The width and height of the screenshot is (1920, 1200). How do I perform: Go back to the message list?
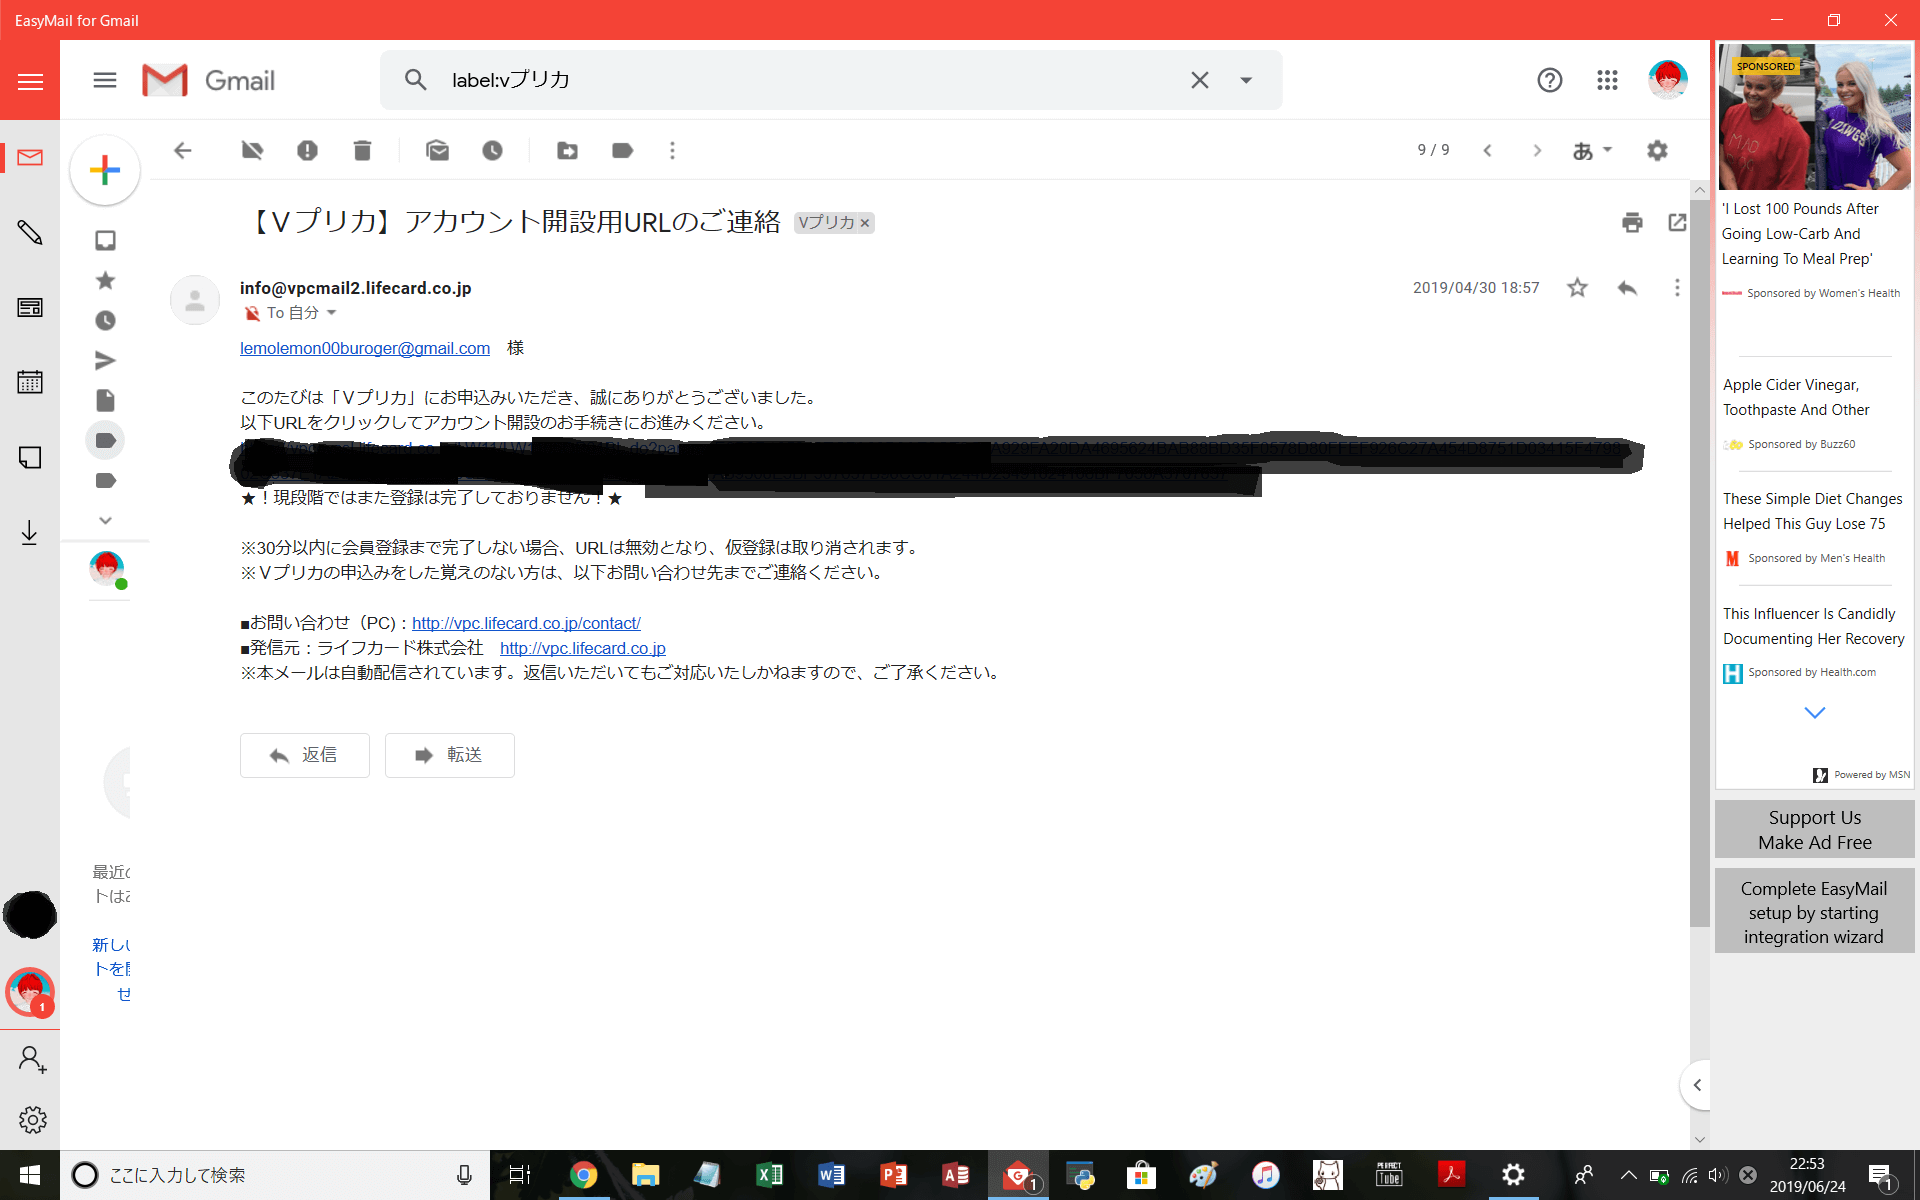(x=182, y=150)
